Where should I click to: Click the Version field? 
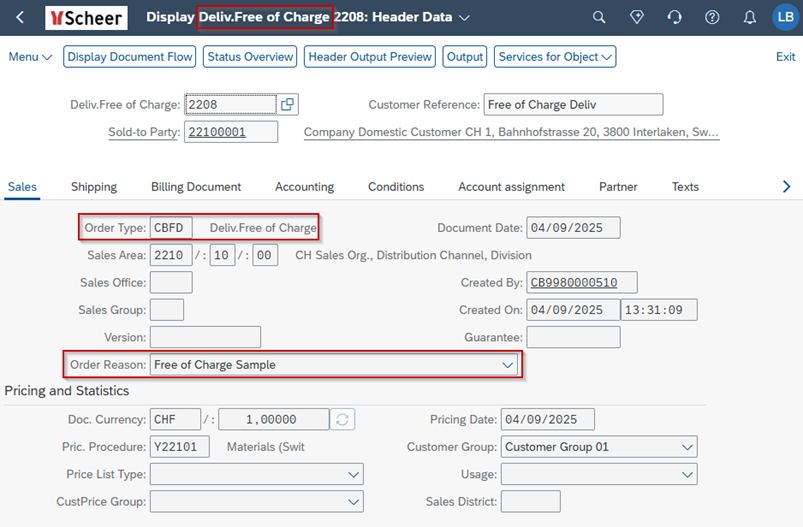click(205, 338)
